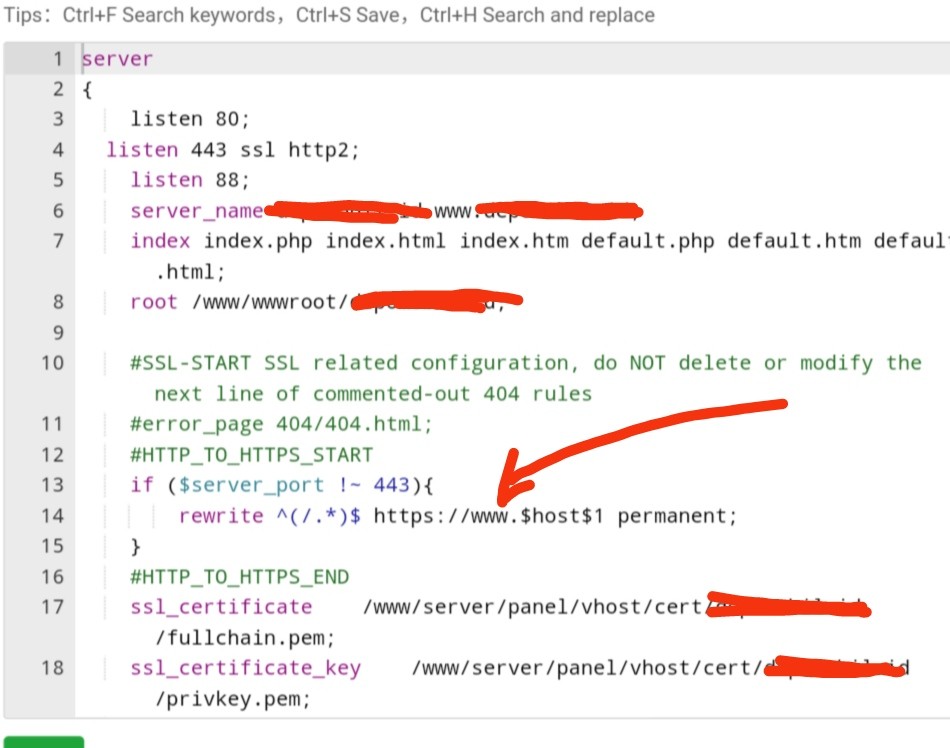Click '/fullchain.pem;' wrapped text
This screenshot has width=950, height=748.
pos(245,638)
